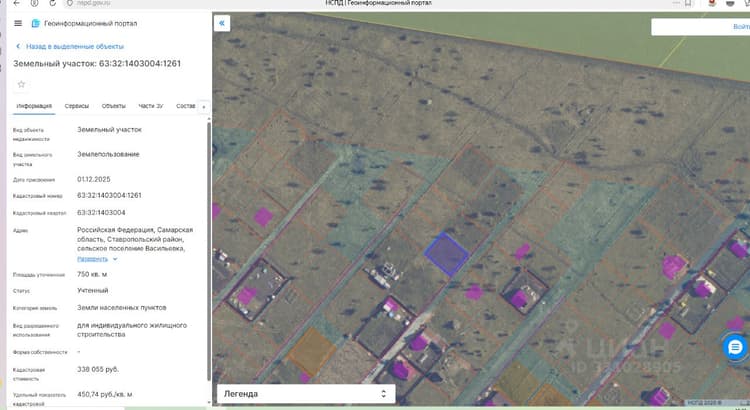The width and height of the screenshot is (750, 410).
Task: Click the area value 750 кв. м
Action: tap(92, 274)
